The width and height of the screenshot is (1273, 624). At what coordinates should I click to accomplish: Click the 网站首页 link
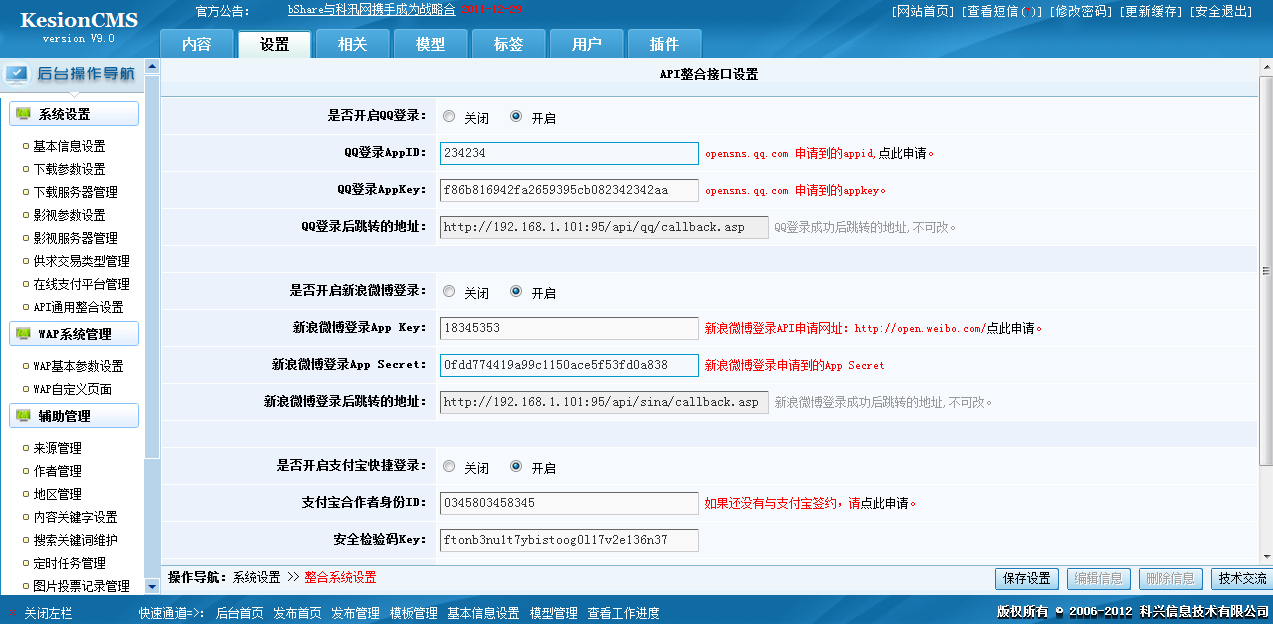pyautogui.click(x=923, y=11)
